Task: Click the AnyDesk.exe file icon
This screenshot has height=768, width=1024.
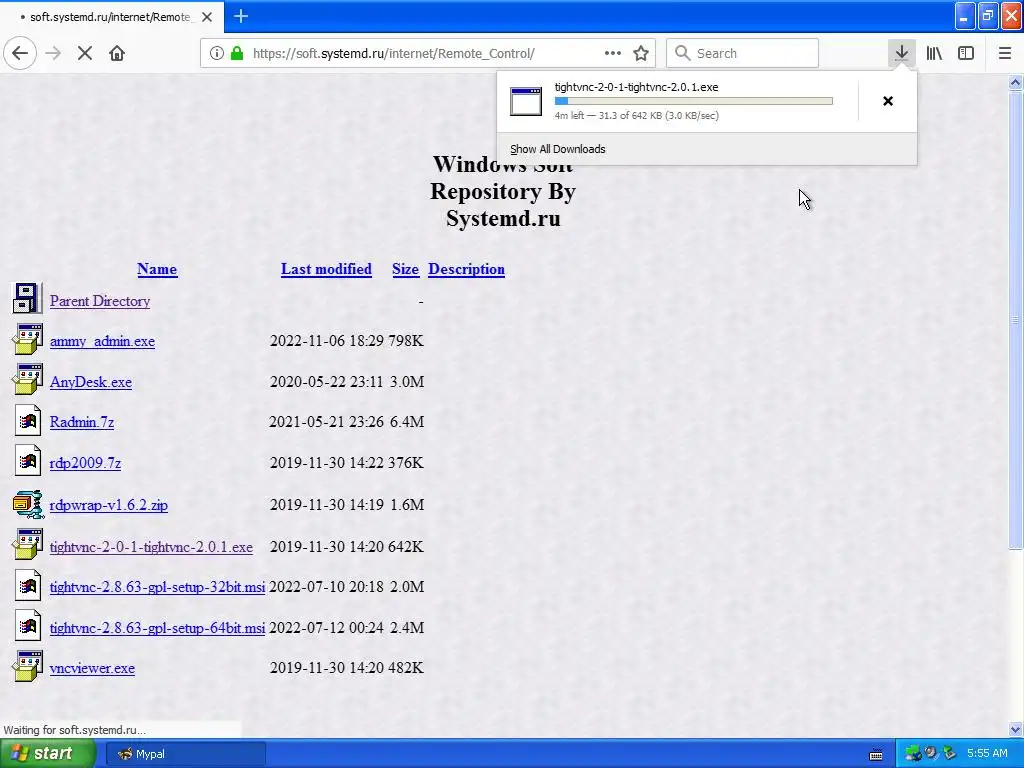Action: pos(27,379)
